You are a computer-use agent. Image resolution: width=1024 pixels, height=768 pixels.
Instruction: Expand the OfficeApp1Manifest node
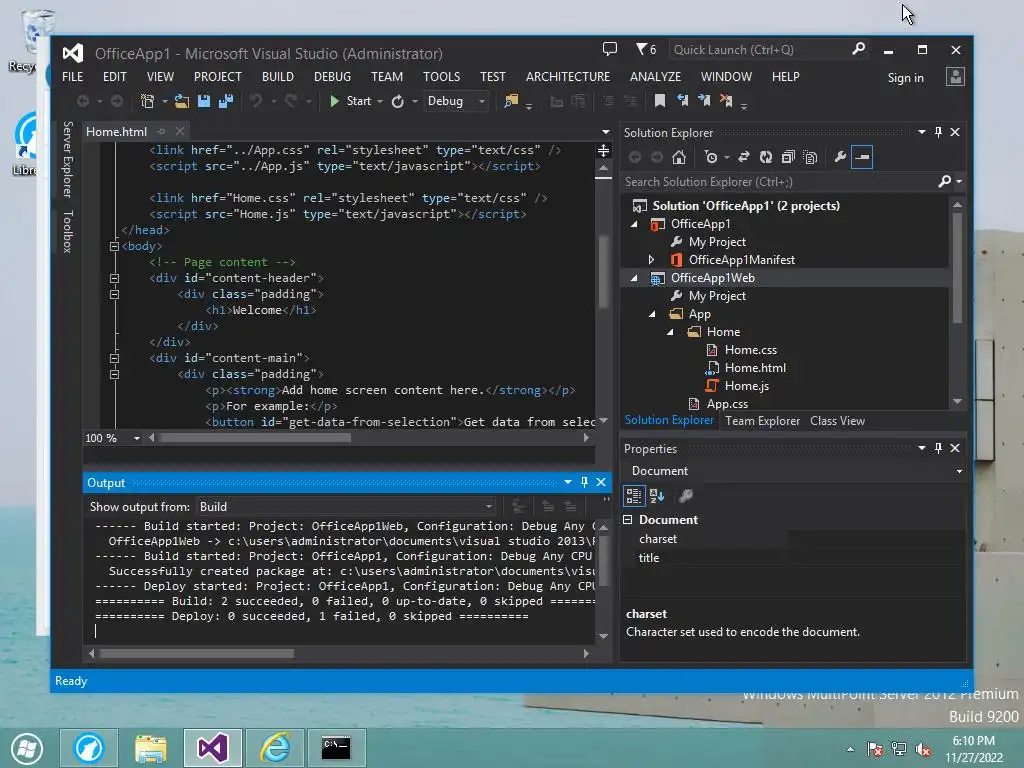coord(651,260)
